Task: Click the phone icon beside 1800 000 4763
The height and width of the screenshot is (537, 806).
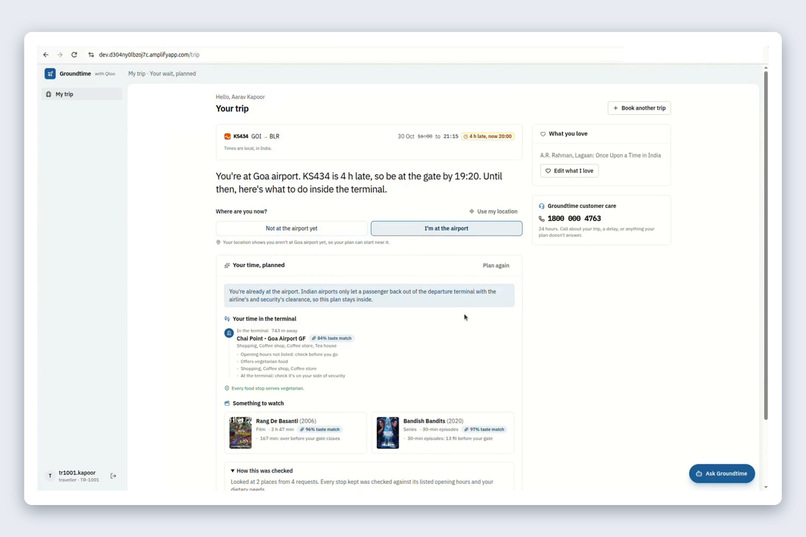Action: (541, 218)
